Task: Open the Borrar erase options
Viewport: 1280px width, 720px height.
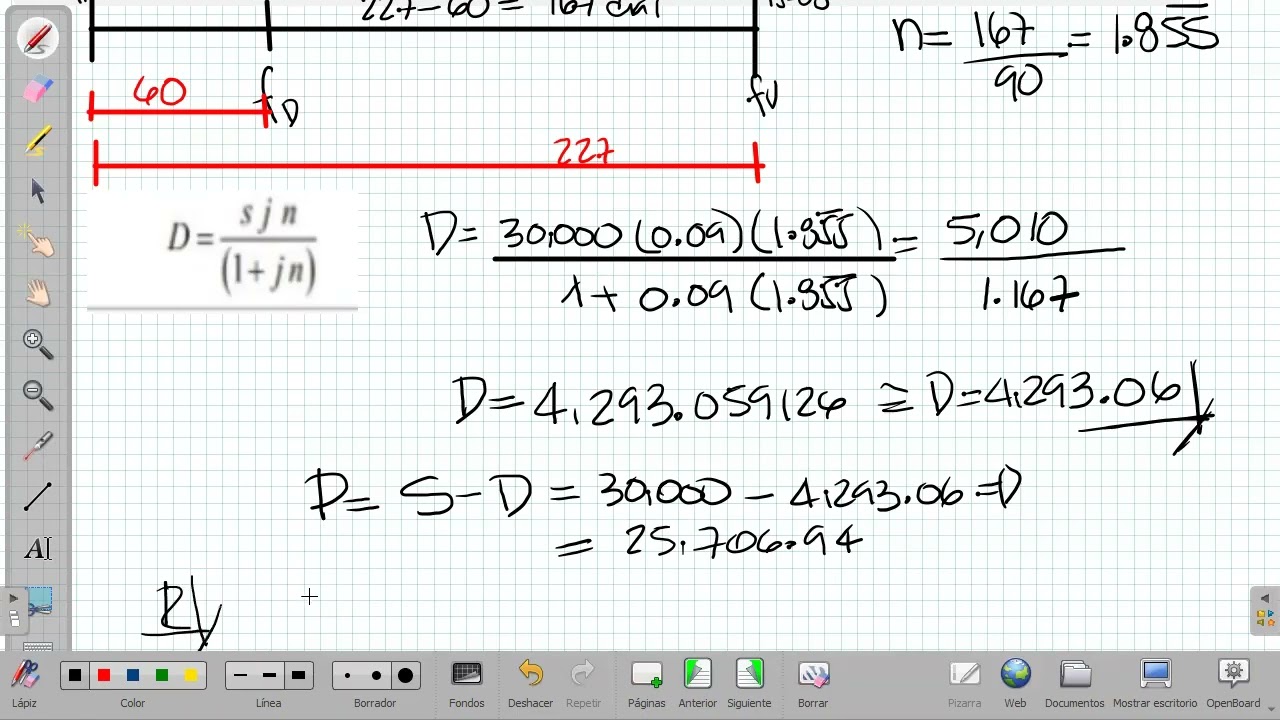Action: pos(813,684)
